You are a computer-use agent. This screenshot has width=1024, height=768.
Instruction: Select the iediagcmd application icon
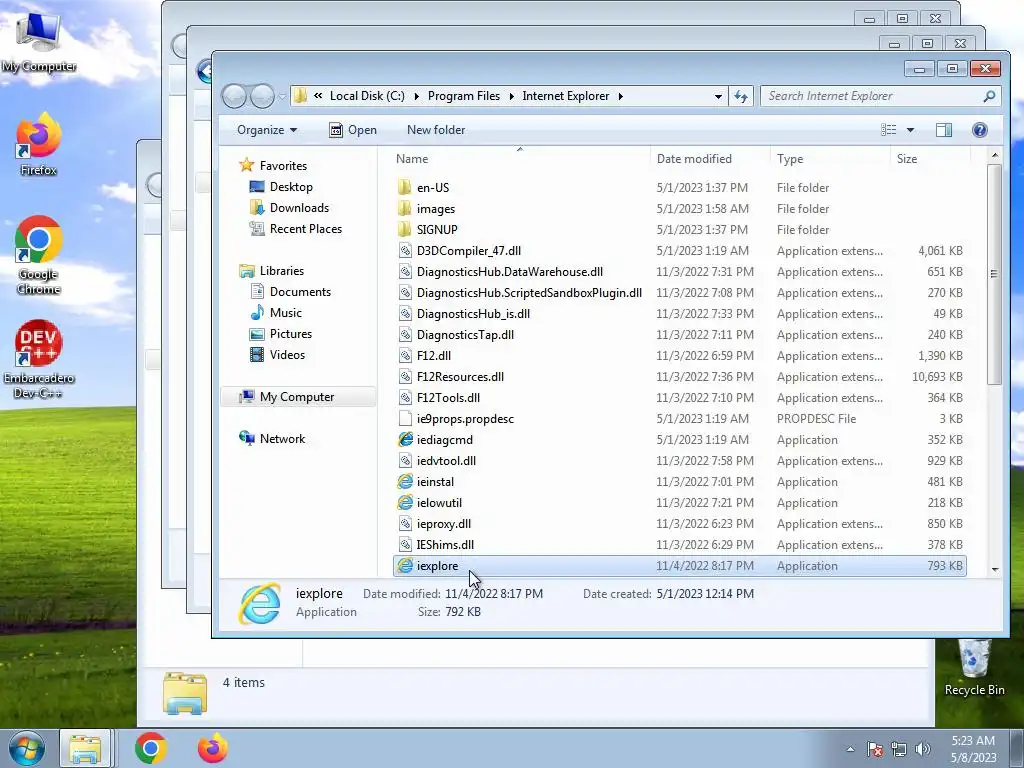406,440
